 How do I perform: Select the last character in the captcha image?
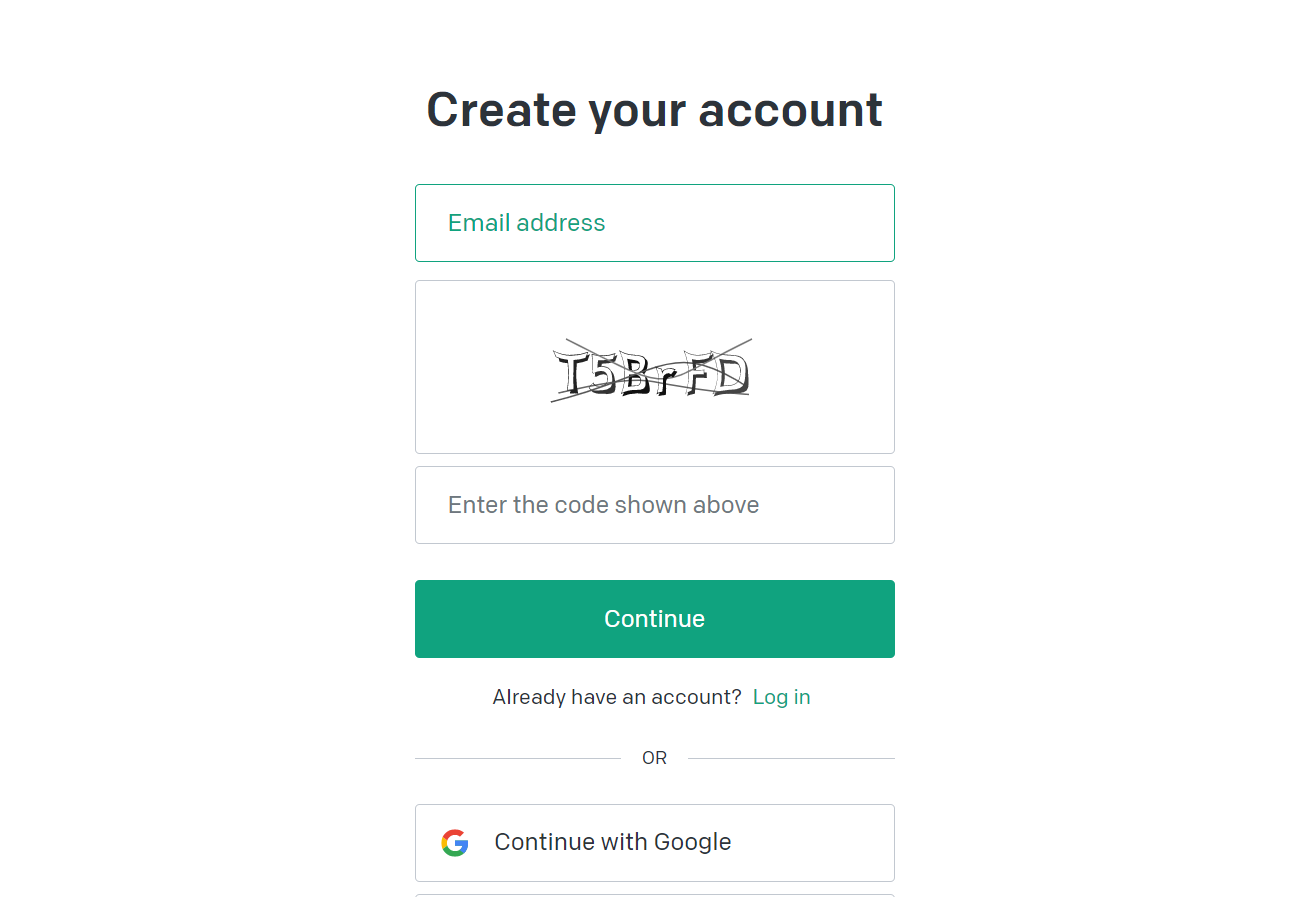pos(733,374)
